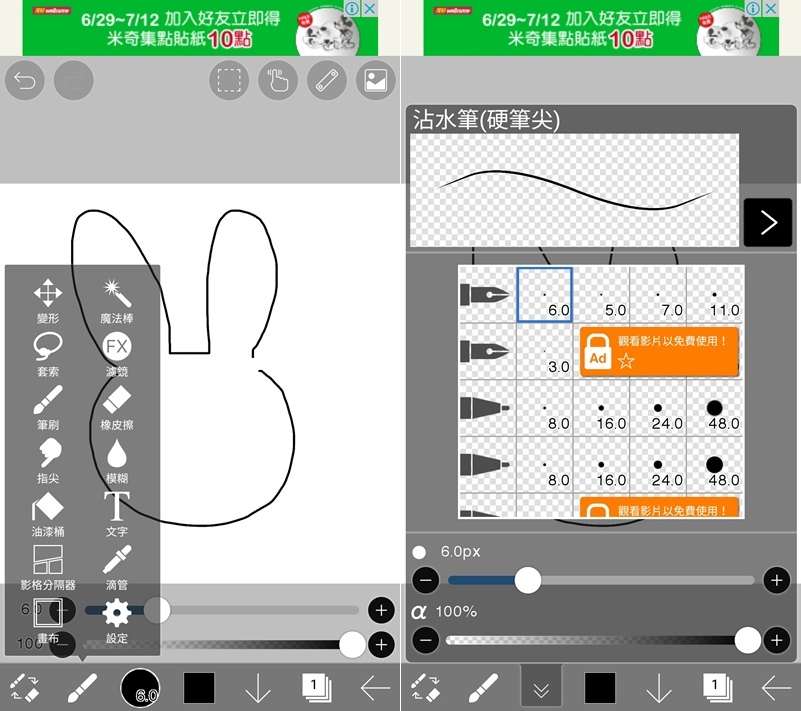Decrease 100% opacity with minus button
This screenshot has width=801, height=711.
426,640
